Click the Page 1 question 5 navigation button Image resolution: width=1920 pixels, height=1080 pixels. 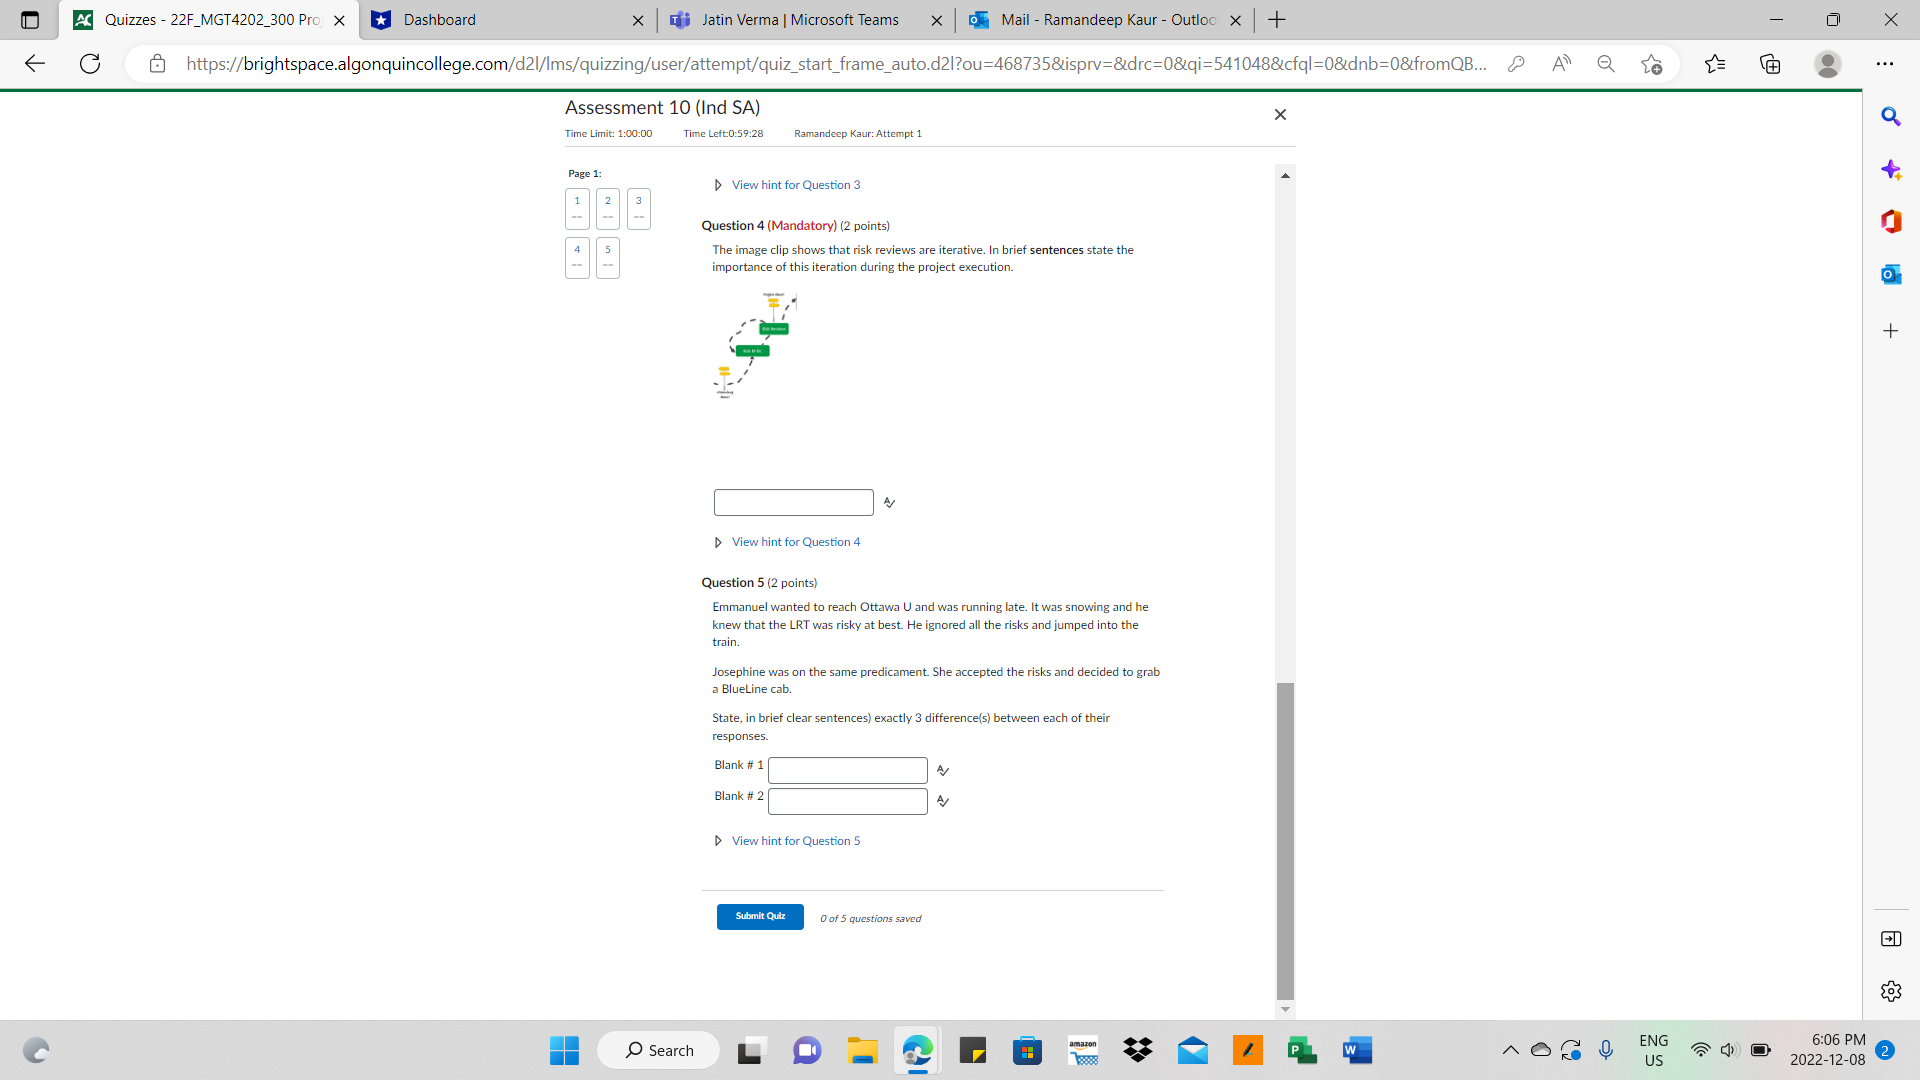[607, 256]
